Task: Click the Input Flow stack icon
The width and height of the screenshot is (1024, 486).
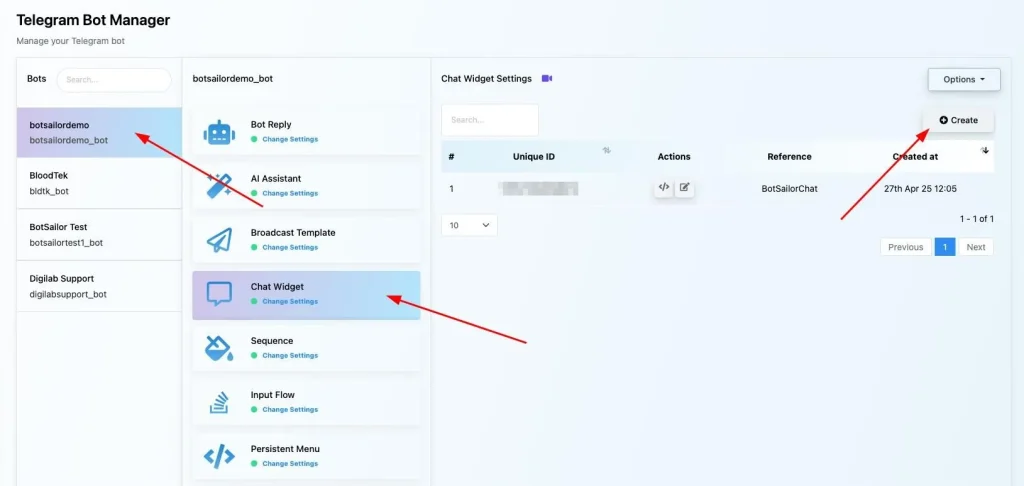Action: (x=219, y=402)
